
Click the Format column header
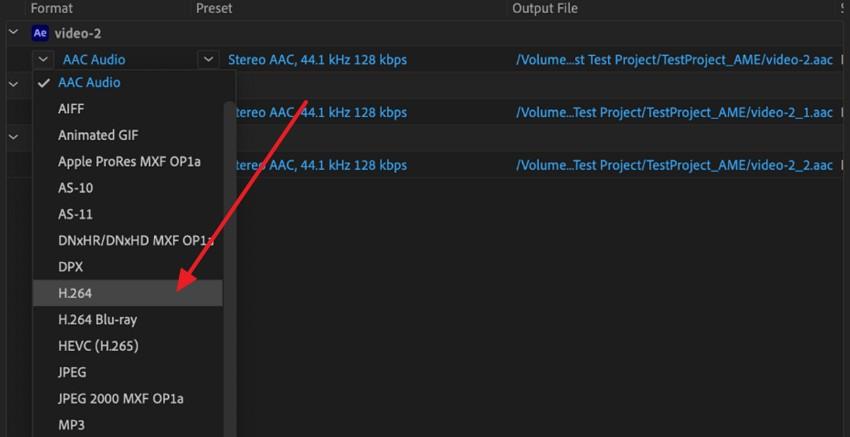51,8
